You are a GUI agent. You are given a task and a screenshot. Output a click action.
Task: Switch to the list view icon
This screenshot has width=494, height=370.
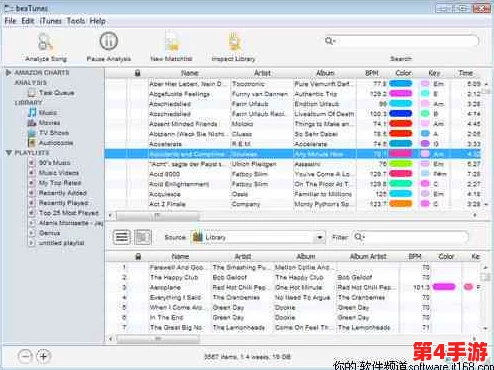tap(122, 237)
